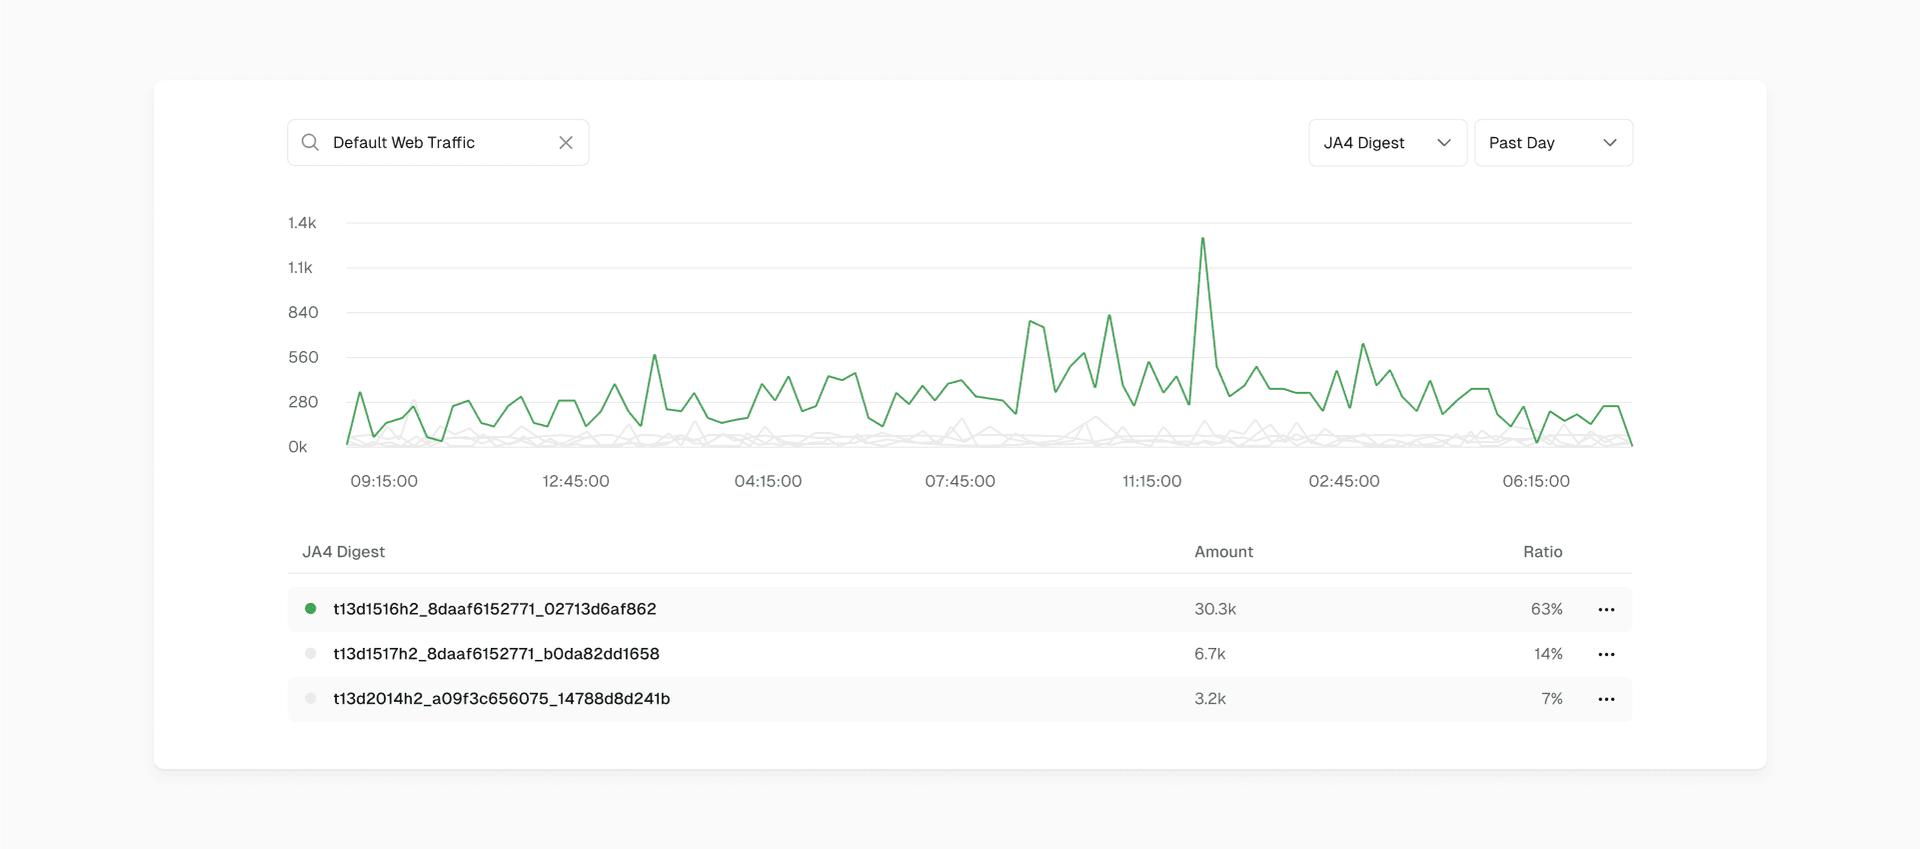Click inside the Default Web Traffic search field
The width and height of the screenshot is (1920, 849).
click(438, 143)
